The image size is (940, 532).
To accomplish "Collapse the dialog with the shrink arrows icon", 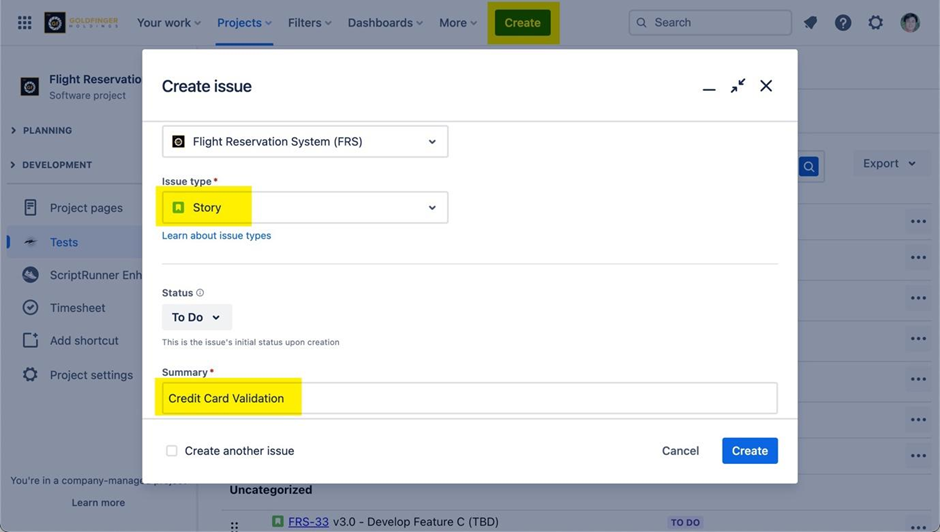I will tap(738, 86).
